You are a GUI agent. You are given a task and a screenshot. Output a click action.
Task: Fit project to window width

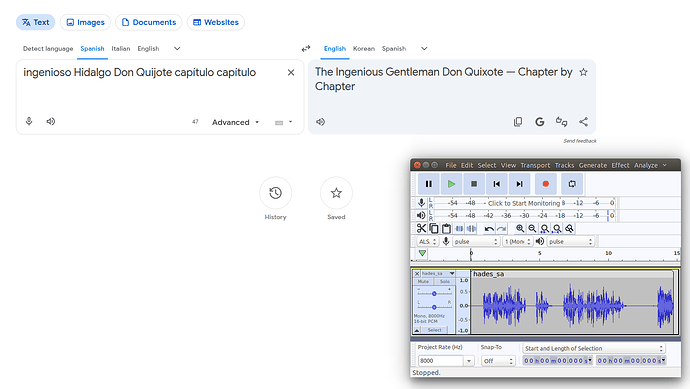[x=557, y=228]
